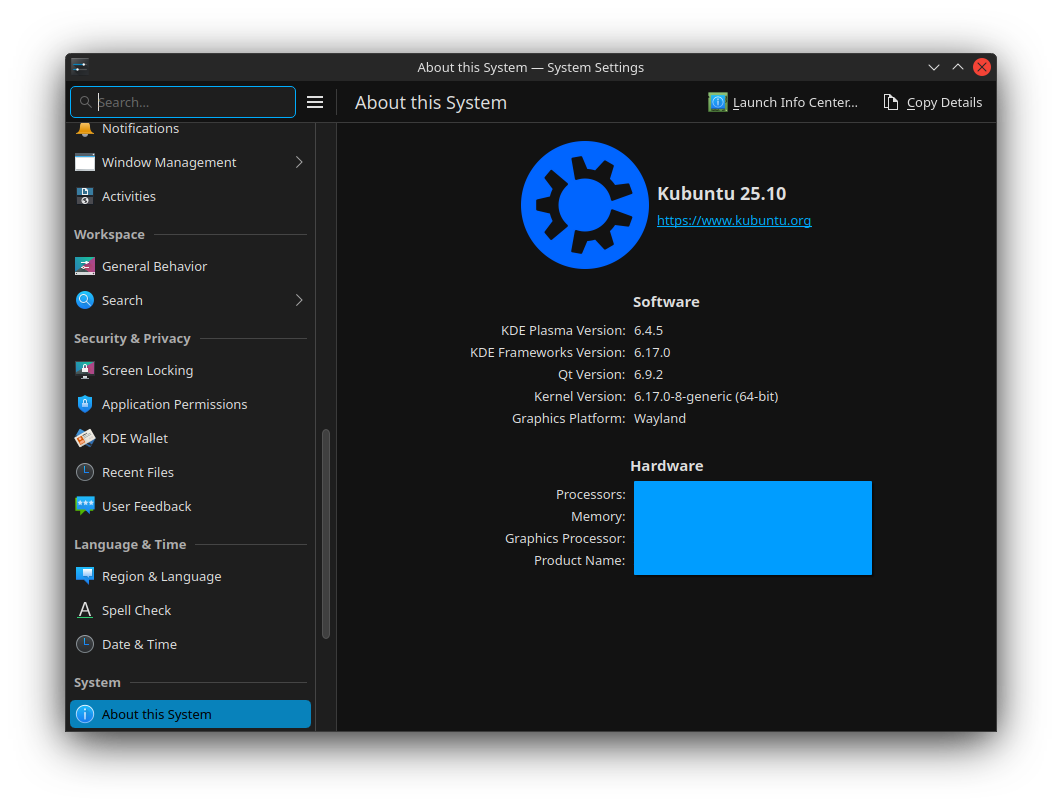Open Region & Language settings

coord(190,577)
